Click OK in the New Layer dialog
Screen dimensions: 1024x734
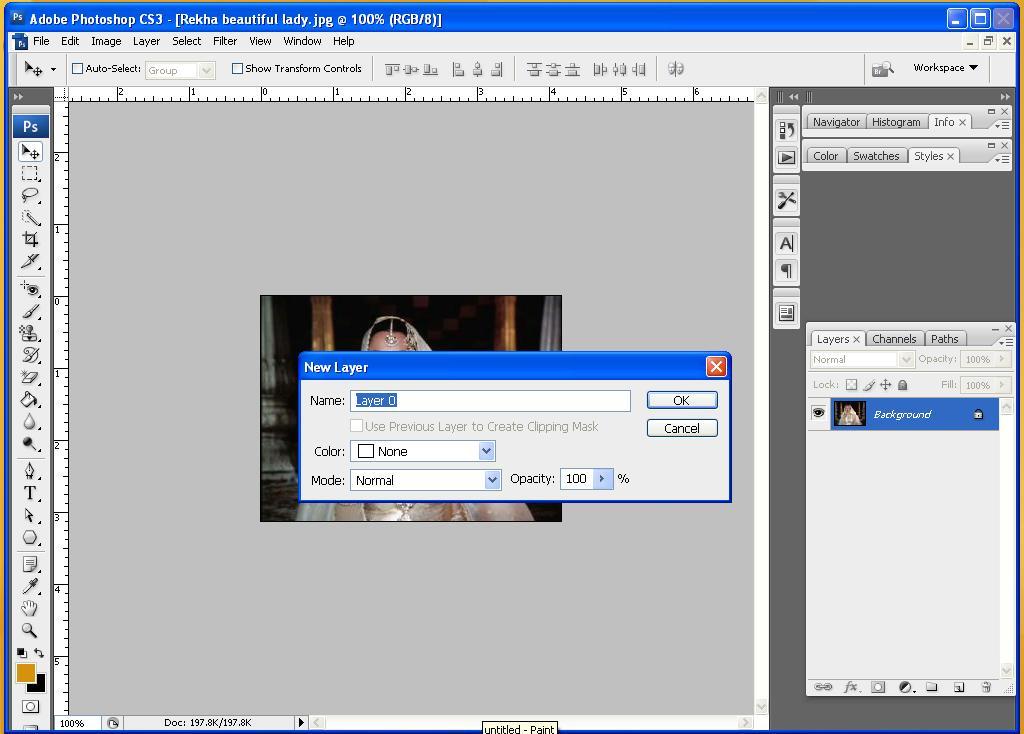point(682,399)
